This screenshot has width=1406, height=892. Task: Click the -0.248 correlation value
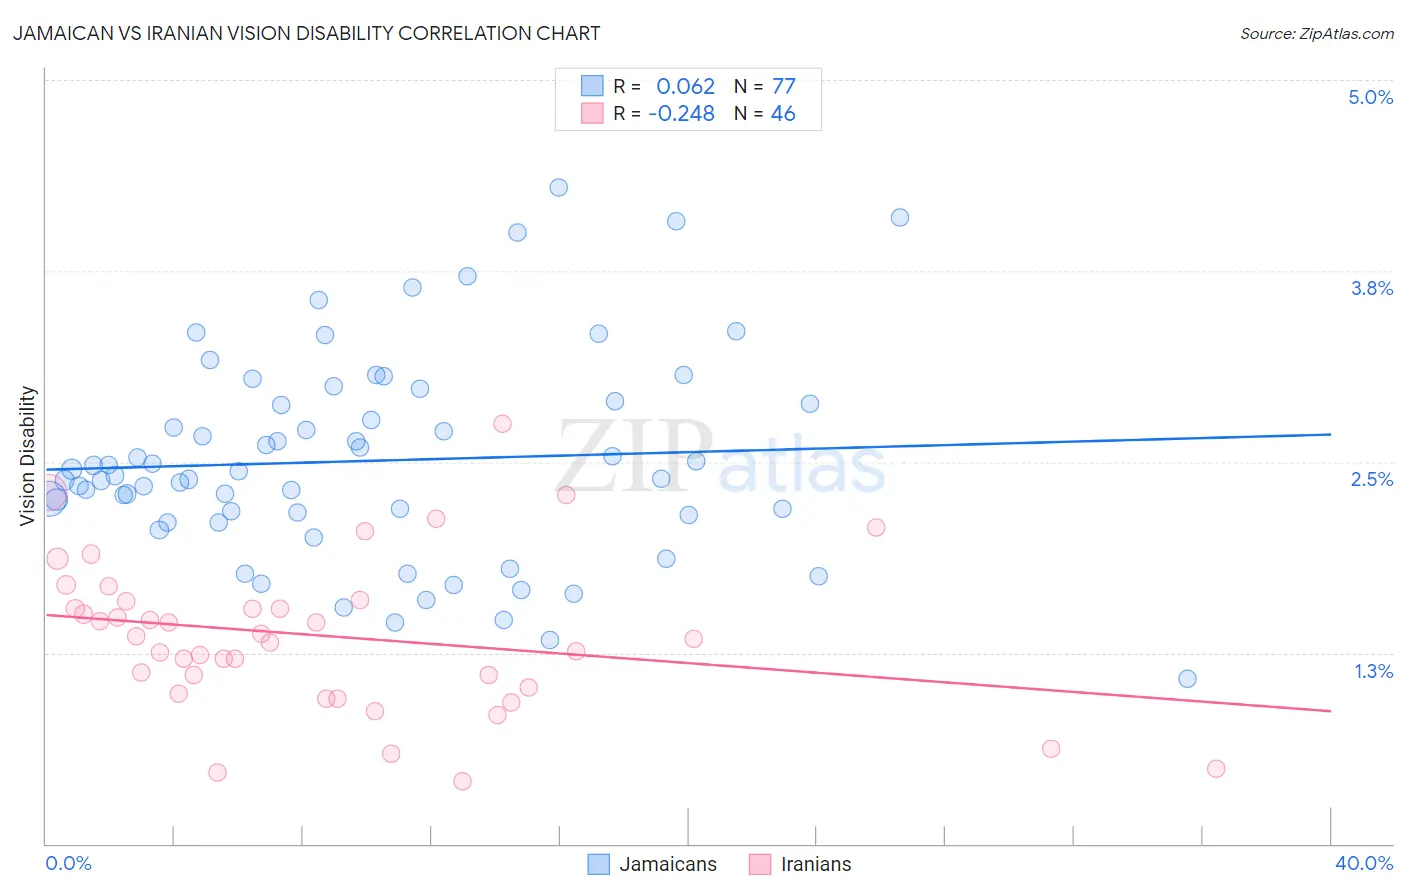click(682, 113)
